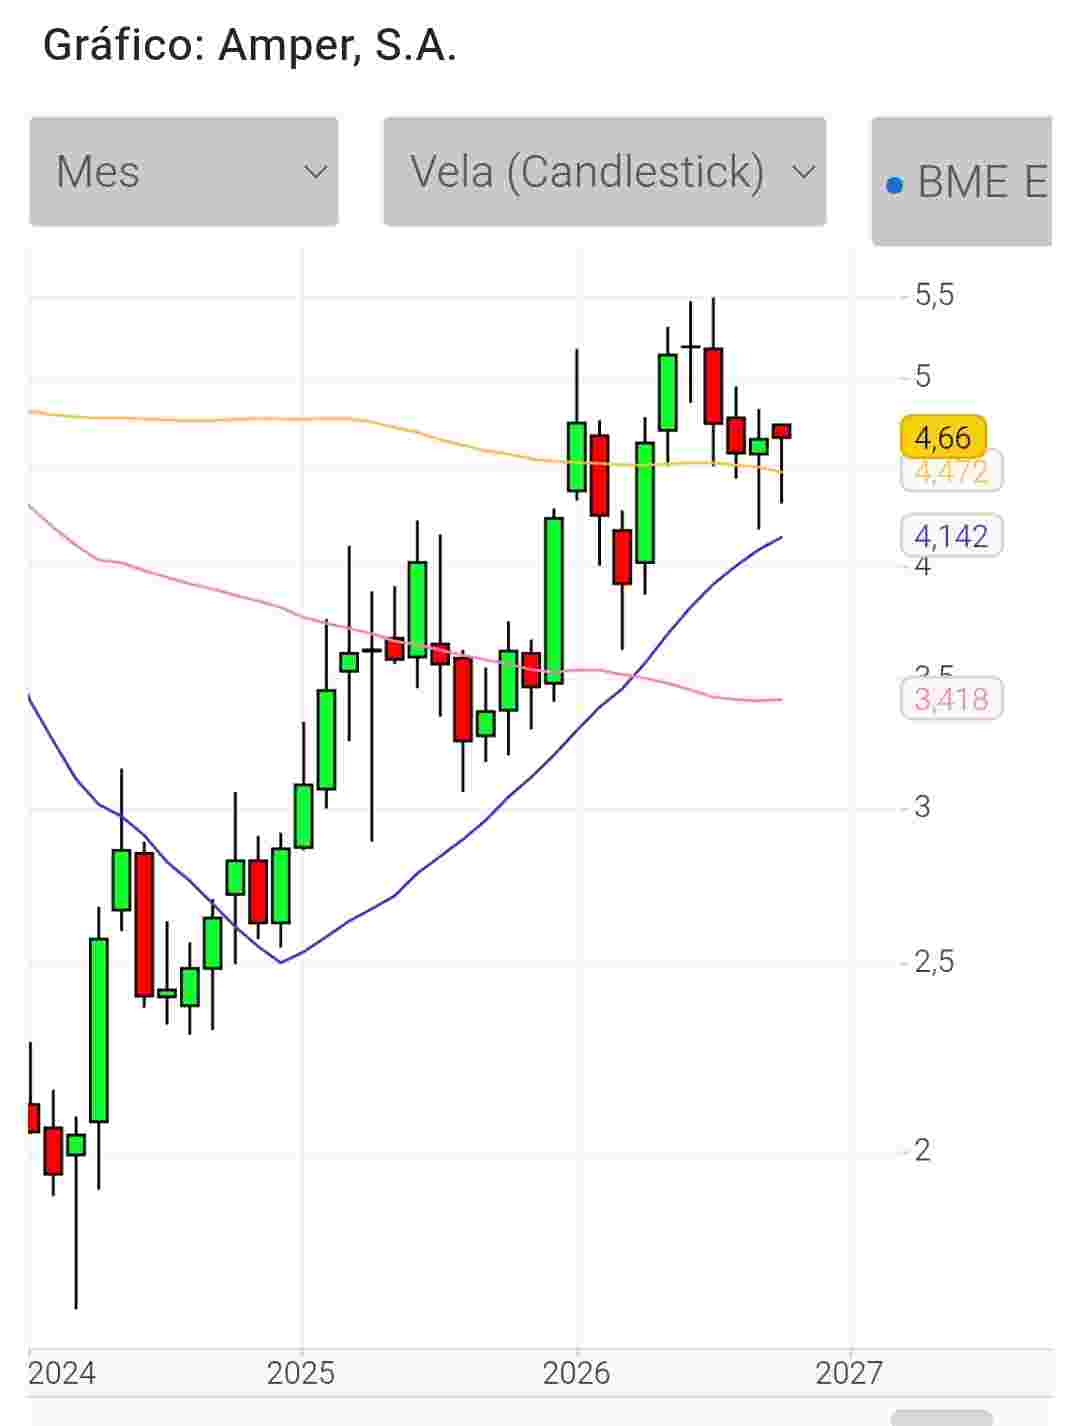The height and width of the screenshot is (1426, 1080).
Task: Click the 2026 label on the time axis
Action: click(576, 1373)
